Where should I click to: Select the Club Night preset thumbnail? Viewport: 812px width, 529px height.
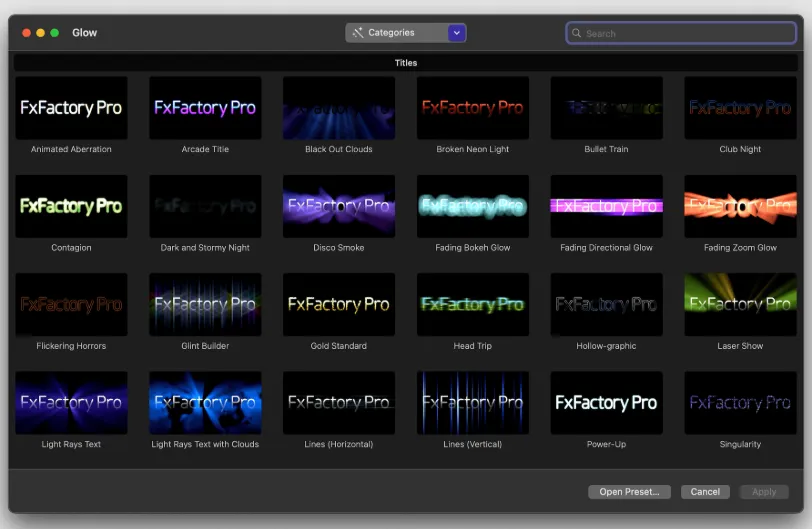[741, 108]
